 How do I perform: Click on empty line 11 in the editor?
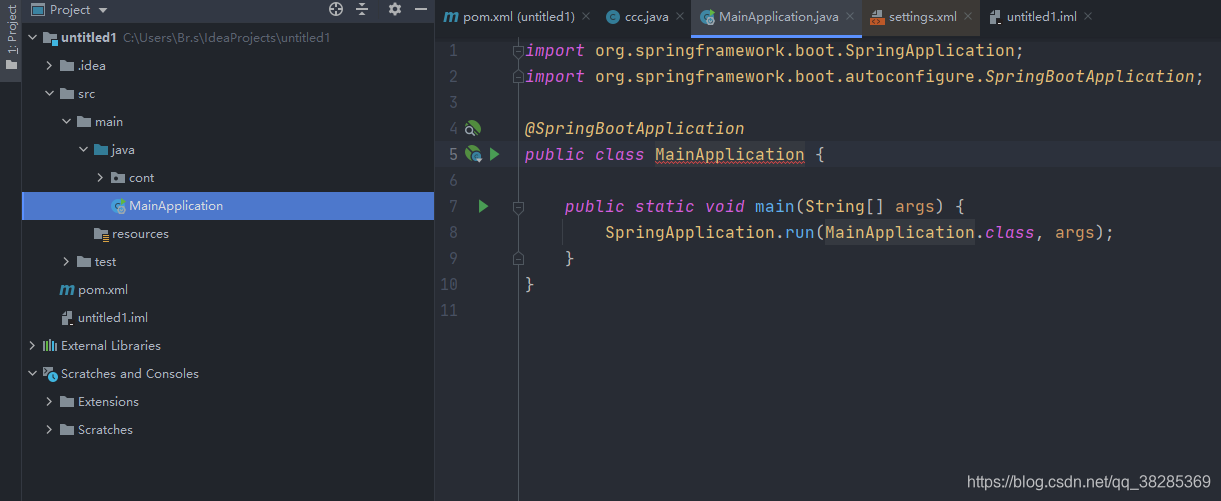tap(870, 310)
